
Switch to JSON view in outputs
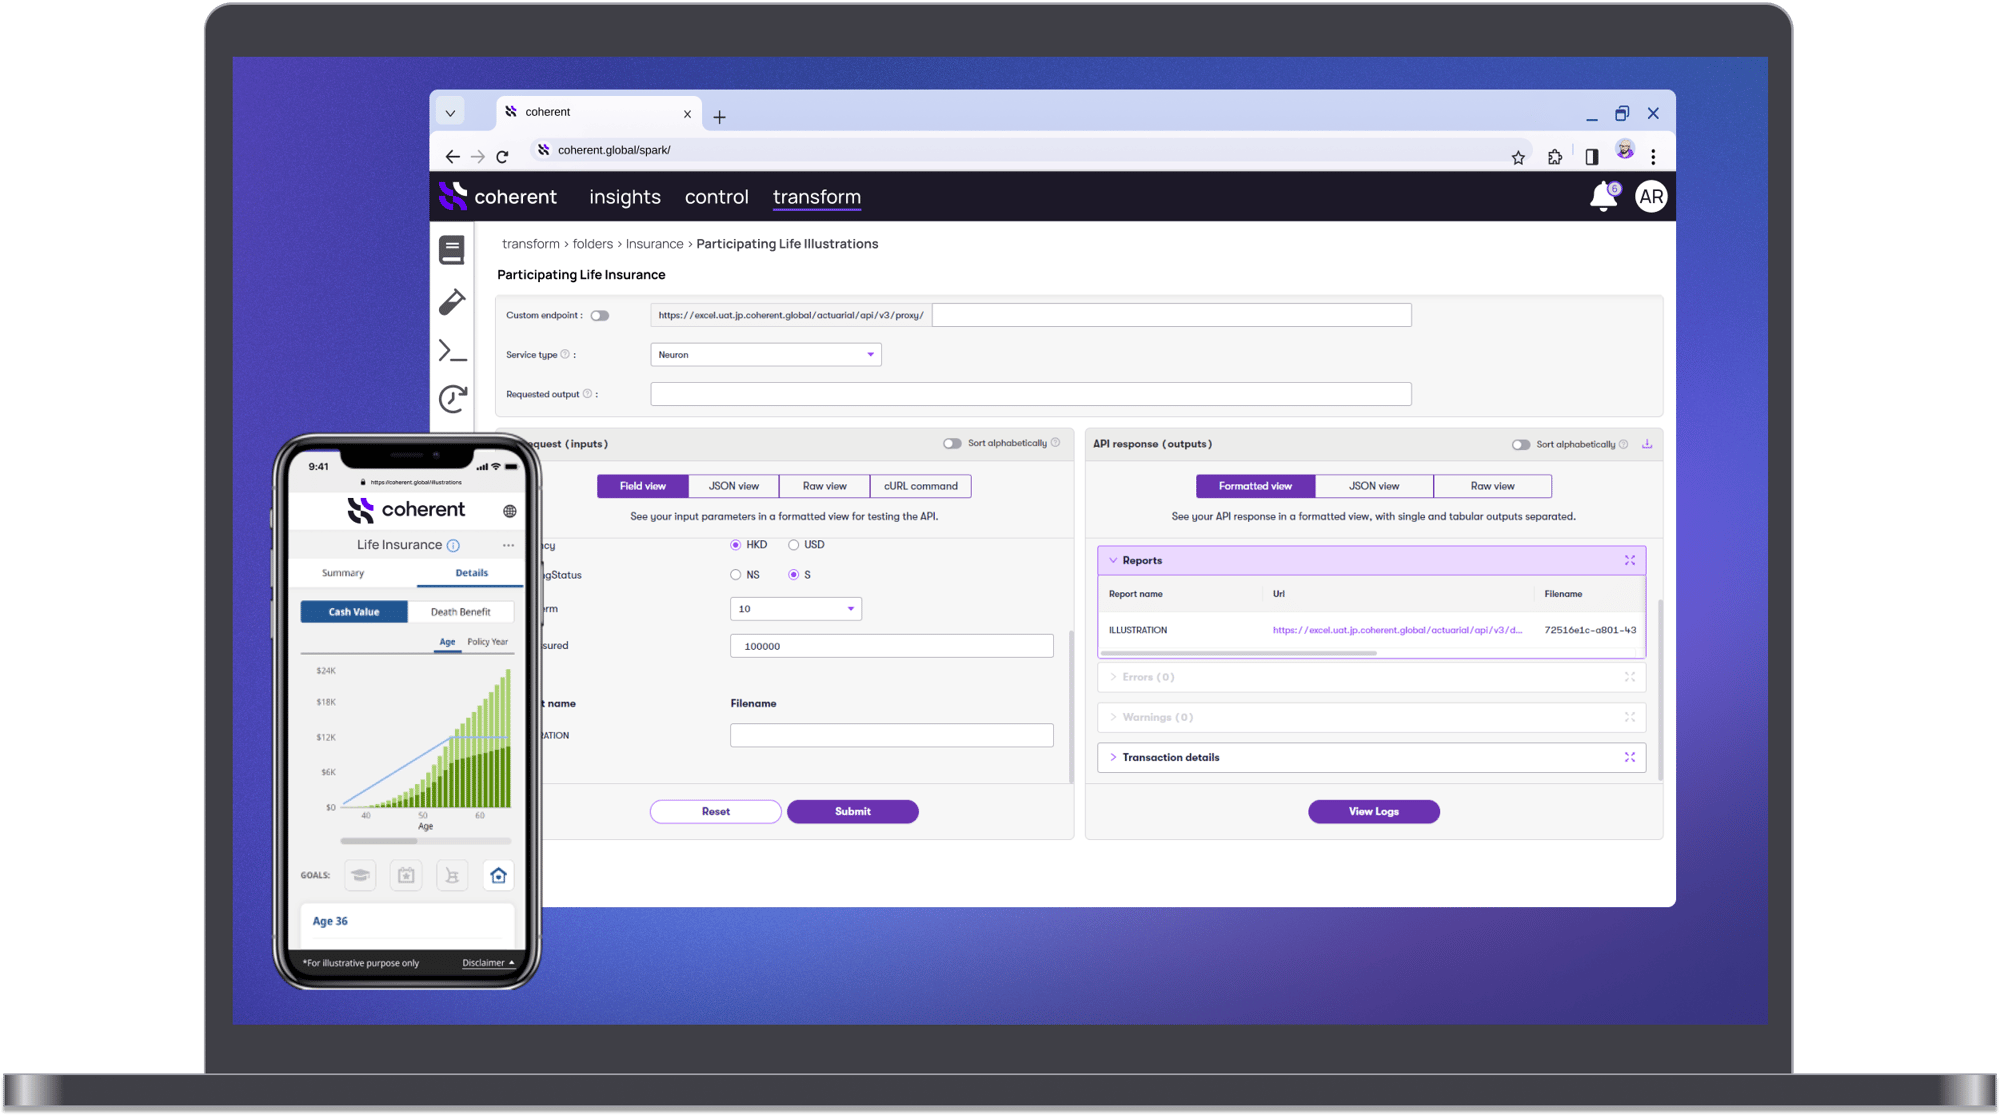(x=1373, y=486)
